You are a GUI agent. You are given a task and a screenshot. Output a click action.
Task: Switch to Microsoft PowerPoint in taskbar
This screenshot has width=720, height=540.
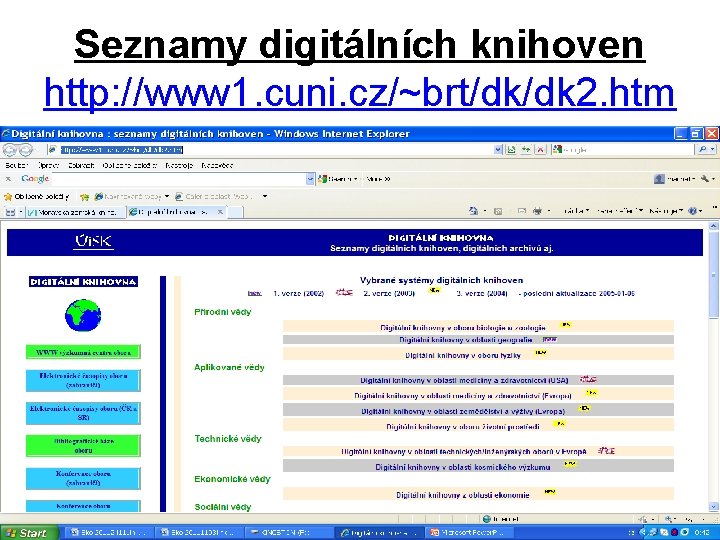click(468, 533)
